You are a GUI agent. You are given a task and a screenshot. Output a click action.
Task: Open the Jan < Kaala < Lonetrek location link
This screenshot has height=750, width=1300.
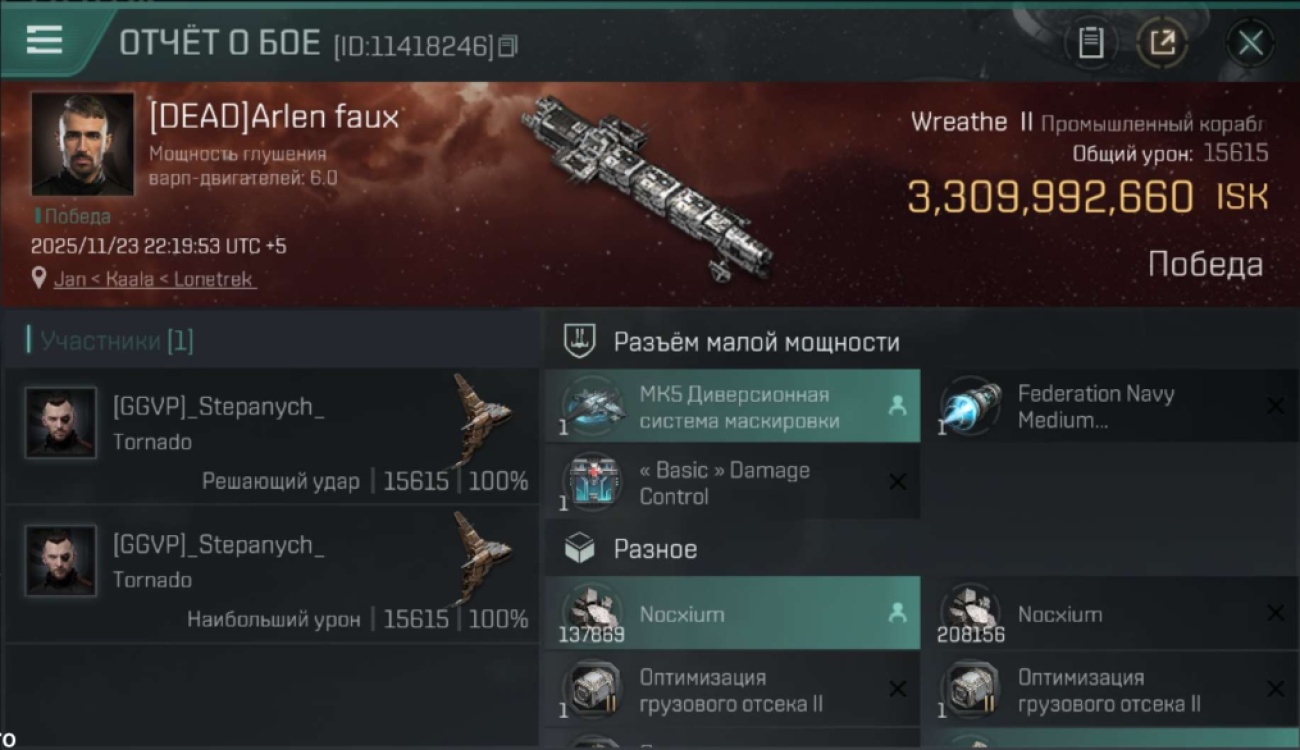click(154, 279)
